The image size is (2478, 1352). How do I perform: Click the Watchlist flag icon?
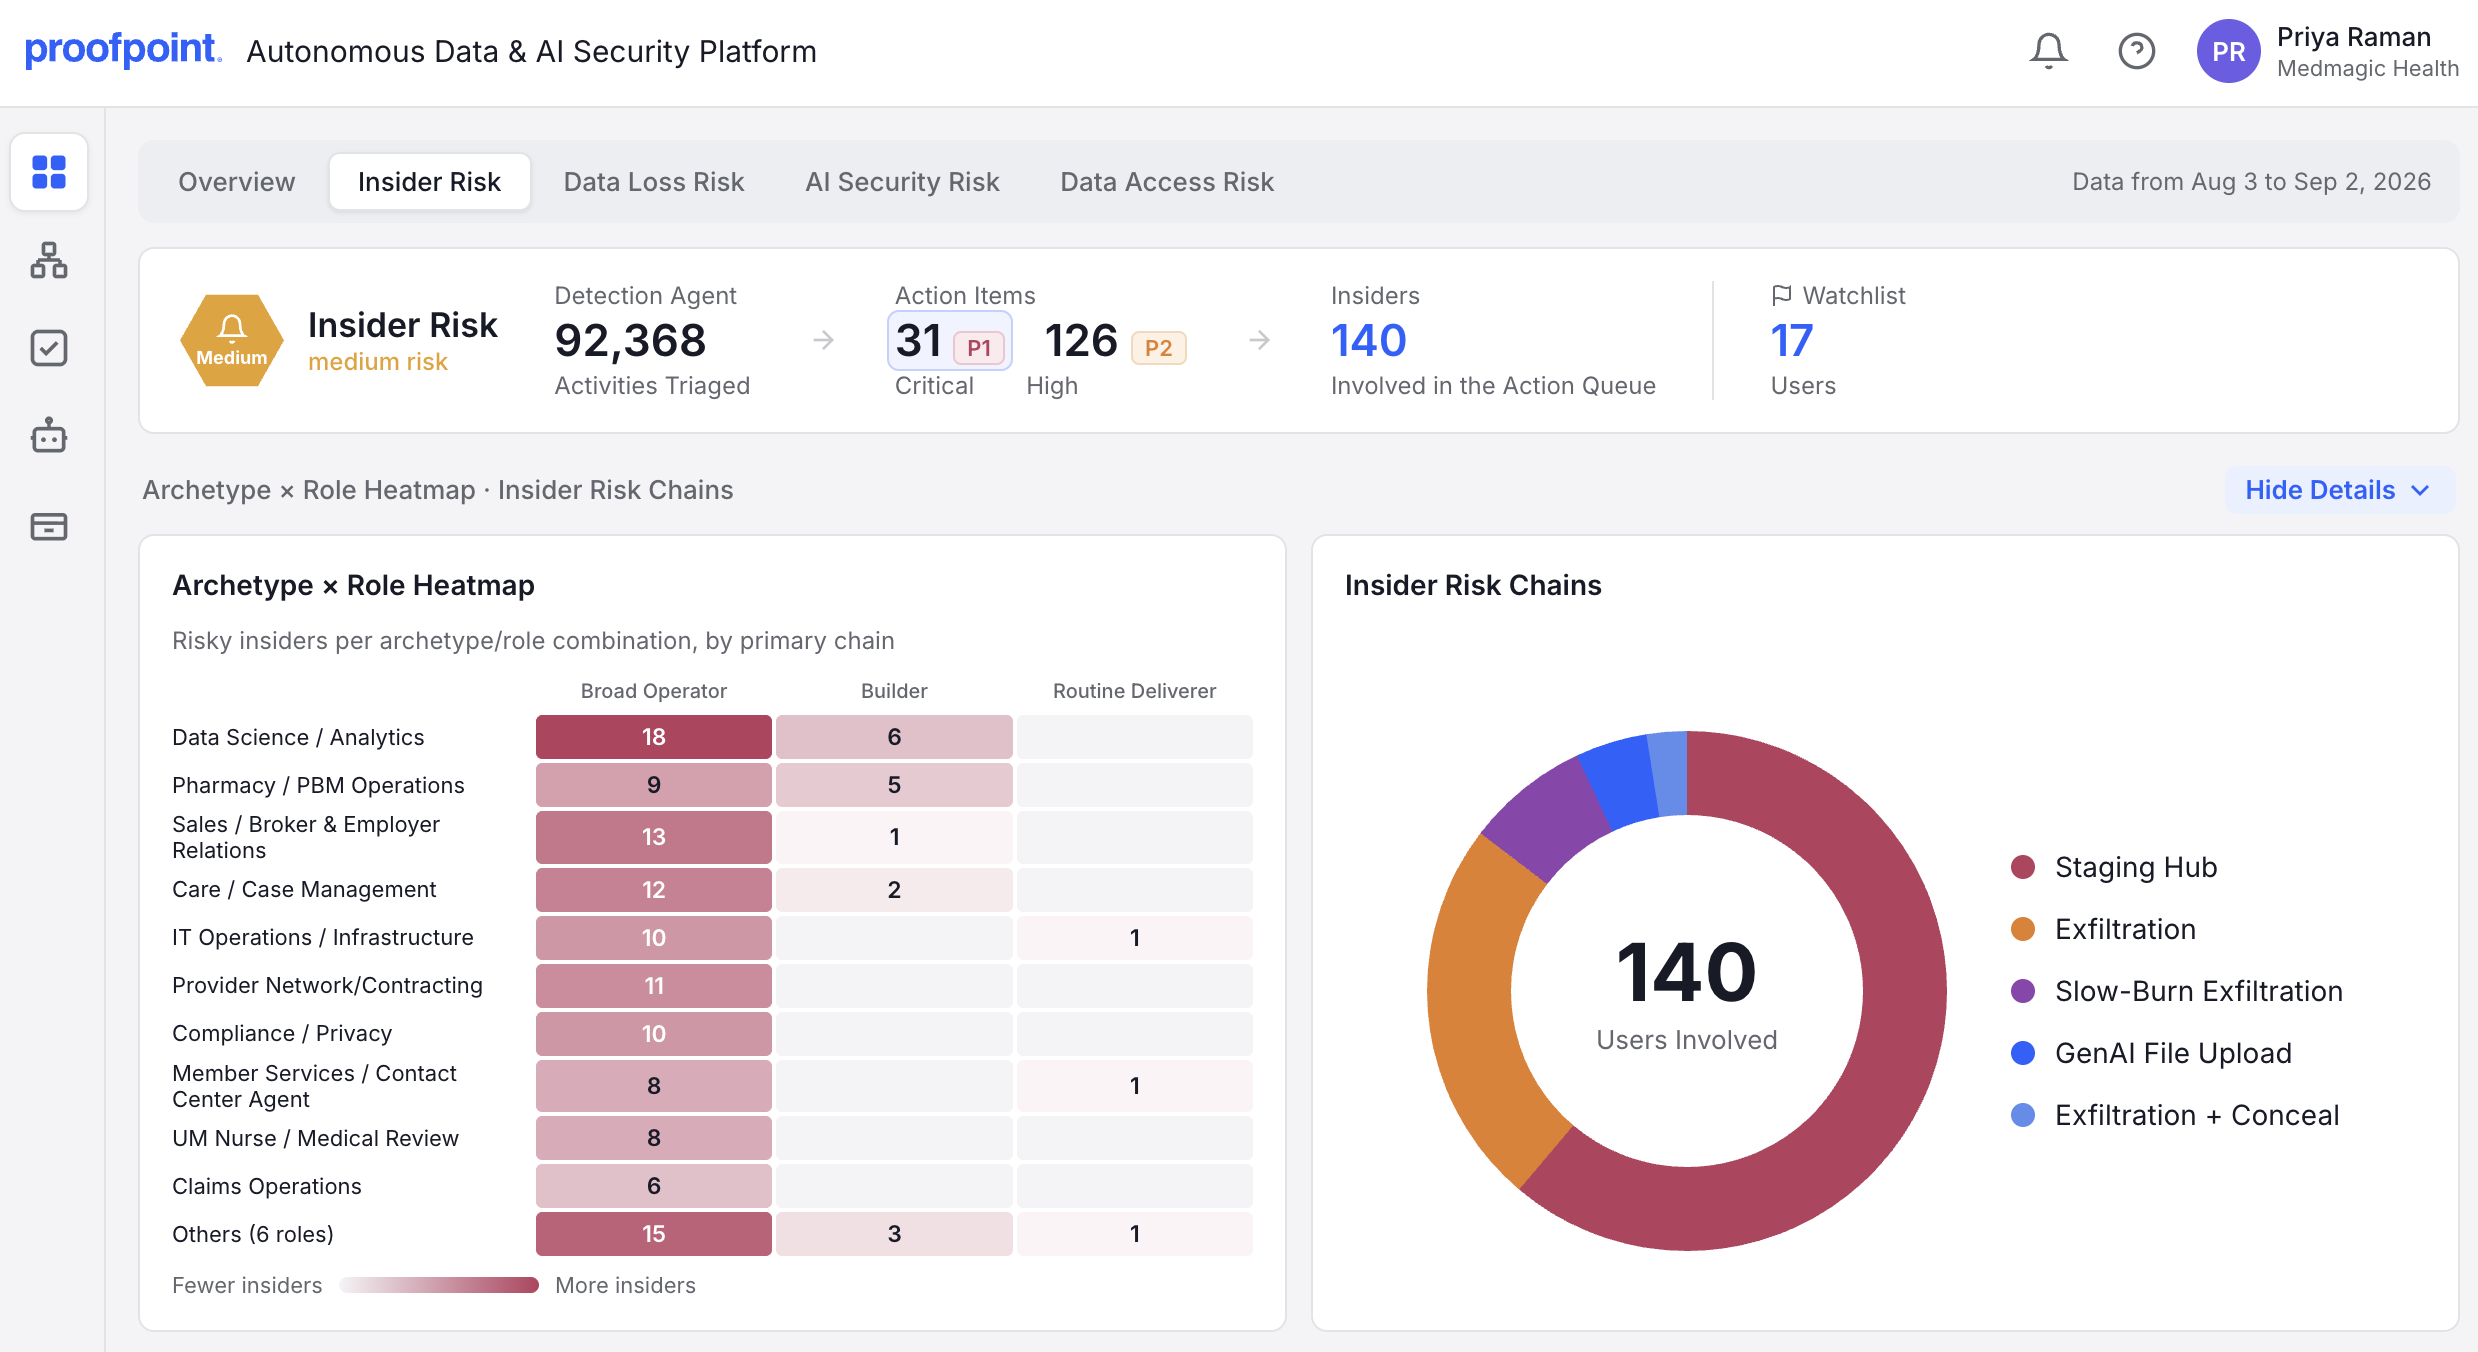pos(1781,295)
